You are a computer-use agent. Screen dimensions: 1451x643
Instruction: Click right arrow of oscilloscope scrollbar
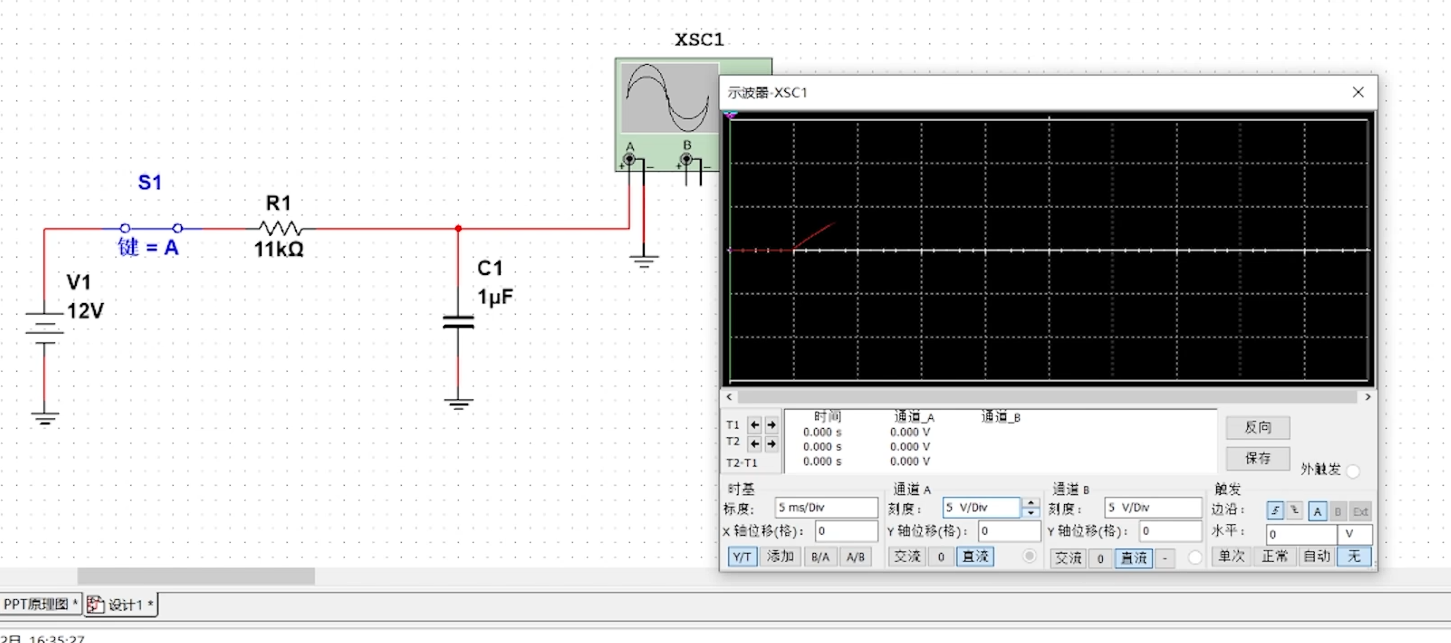[x=1367, y=397]
